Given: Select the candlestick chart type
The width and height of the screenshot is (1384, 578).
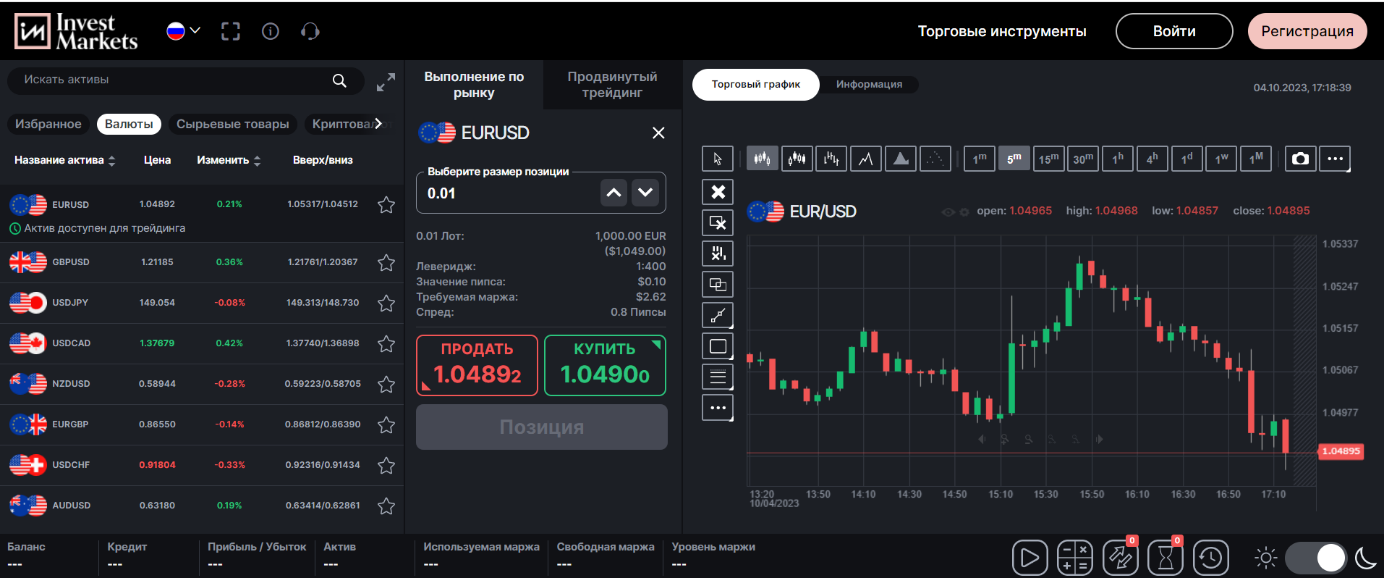Looking at the screenshot, I should pos(760,158).
